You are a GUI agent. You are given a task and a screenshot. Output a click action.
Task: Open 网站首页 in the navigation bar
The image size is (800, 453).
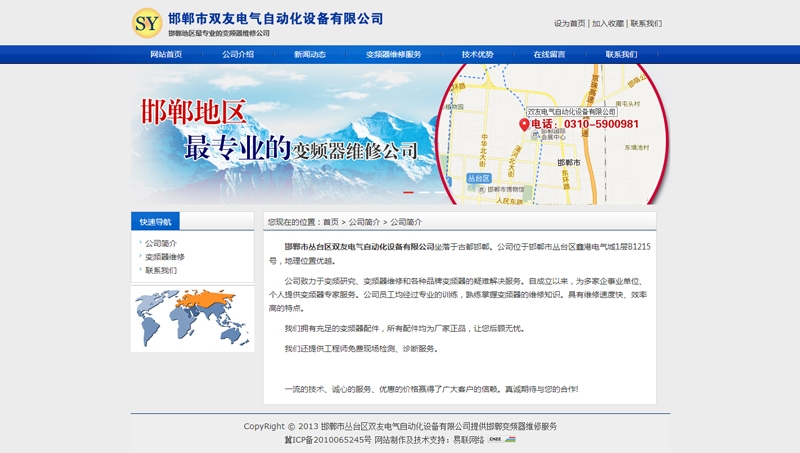point(166,54)
